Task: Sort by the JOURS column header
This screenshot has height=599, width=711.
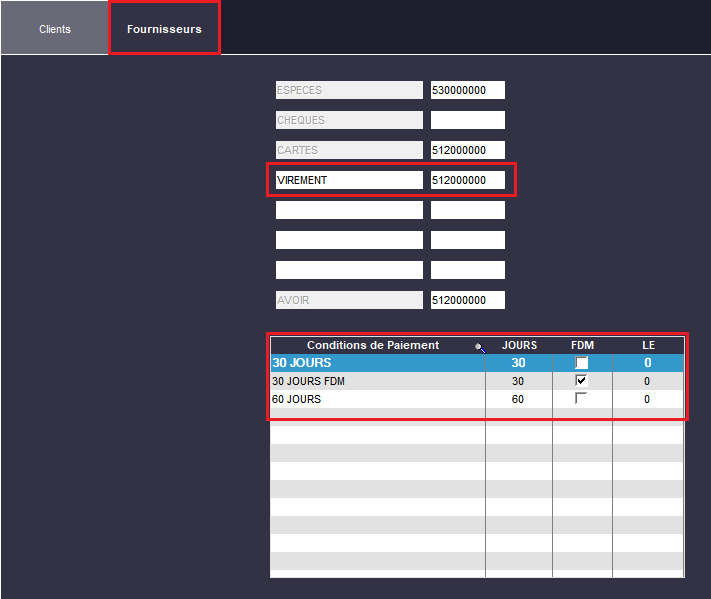Action: tap(519, 345)
